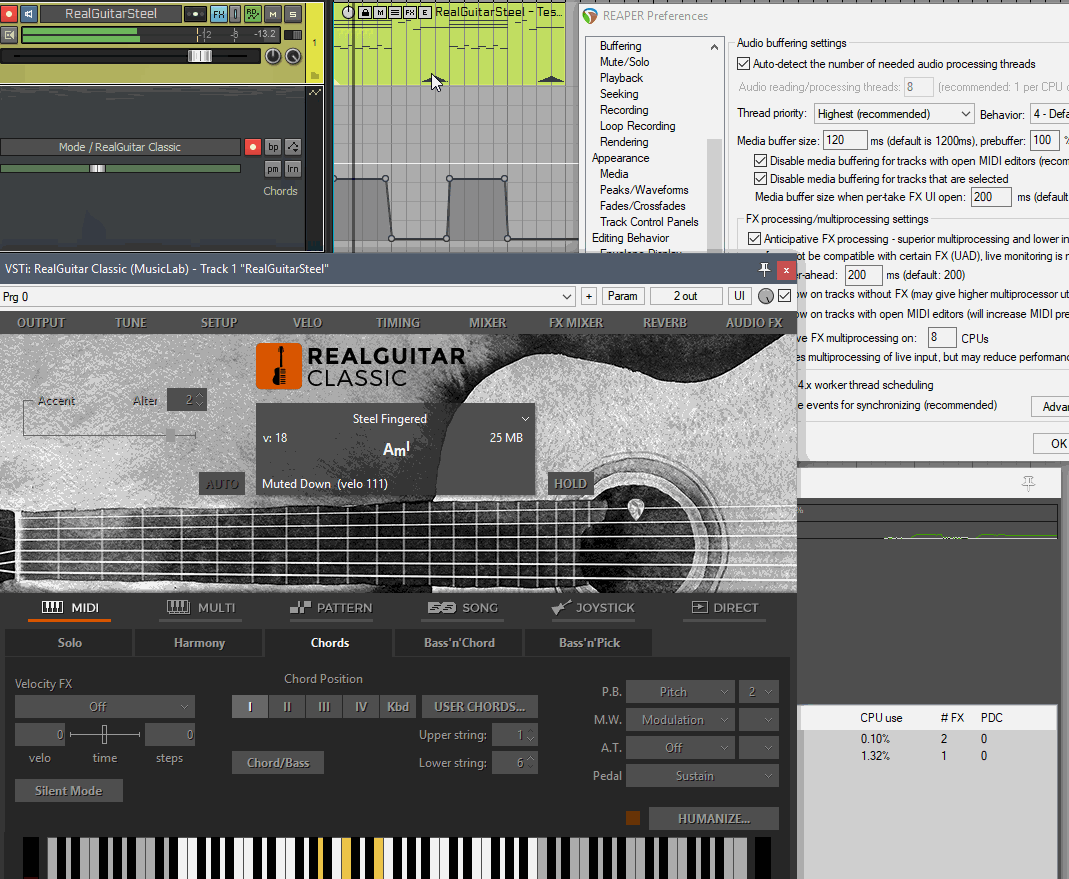The width and height of the screenshot is (1069, 879).
Task: Toggle Silent Mode
Action: point(69,791)
